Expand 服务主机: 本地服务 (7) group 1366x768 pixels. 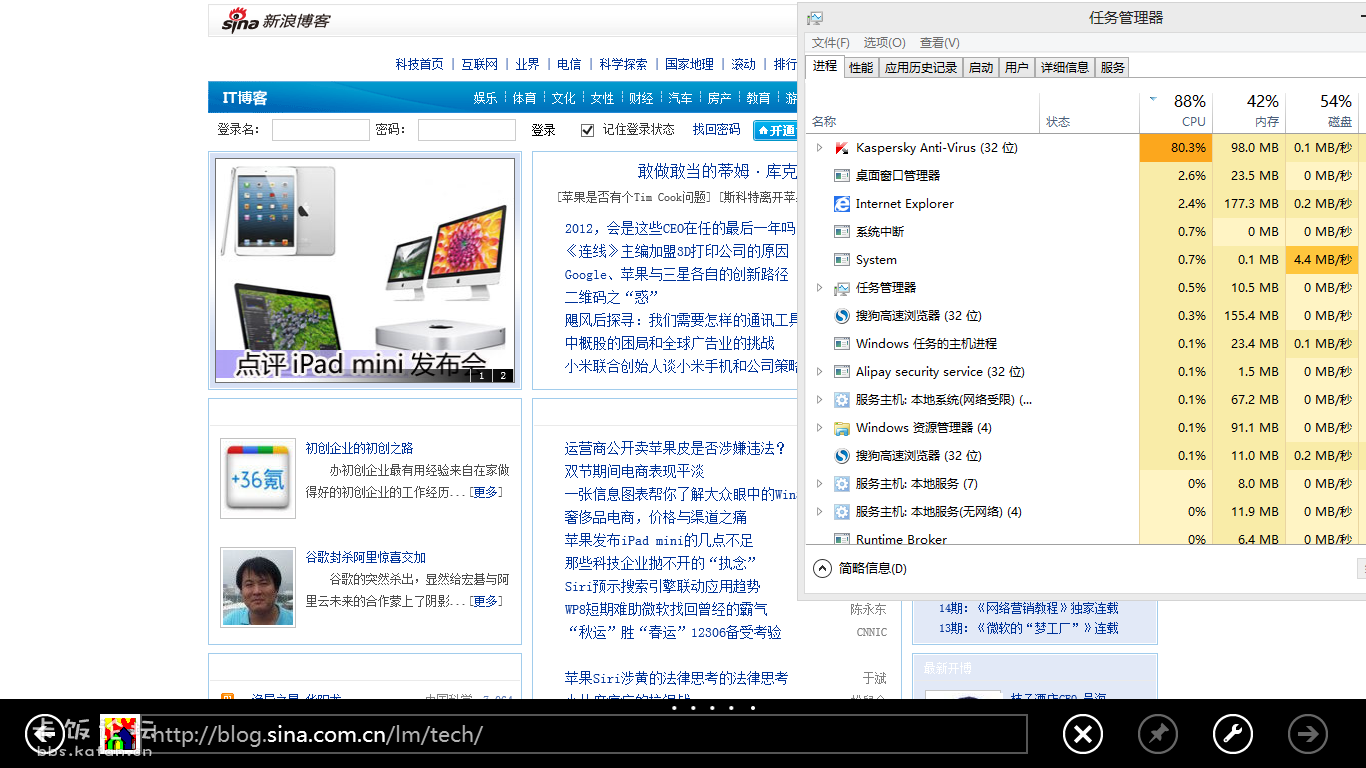(x=820, y=484)
